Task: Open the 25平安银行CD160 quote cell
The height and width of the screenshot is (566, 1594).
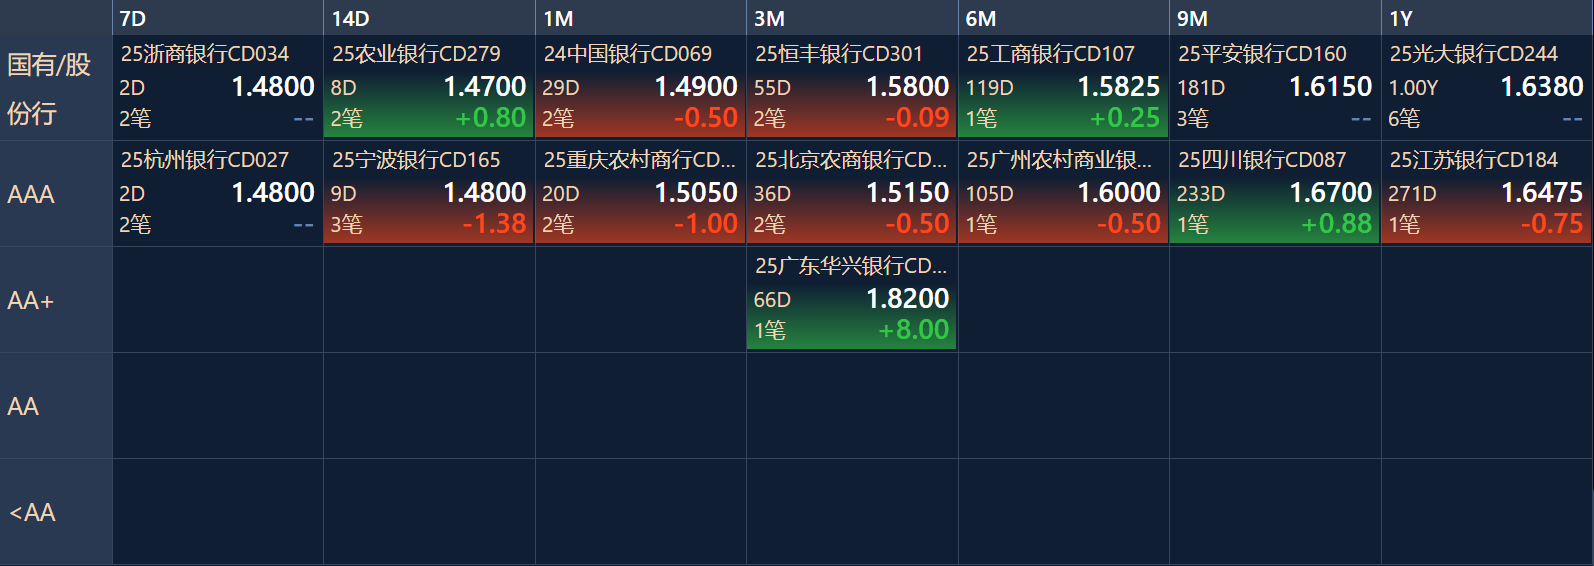Action: [1275, 87]
